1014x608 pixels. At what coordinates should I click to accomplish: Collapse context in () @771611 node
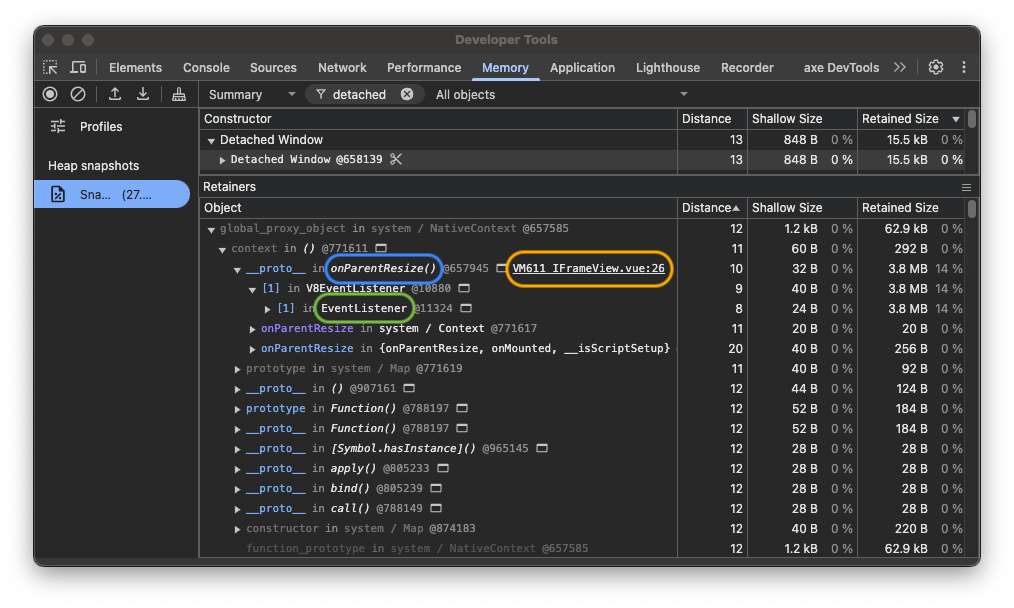click(x=222, y=249)
